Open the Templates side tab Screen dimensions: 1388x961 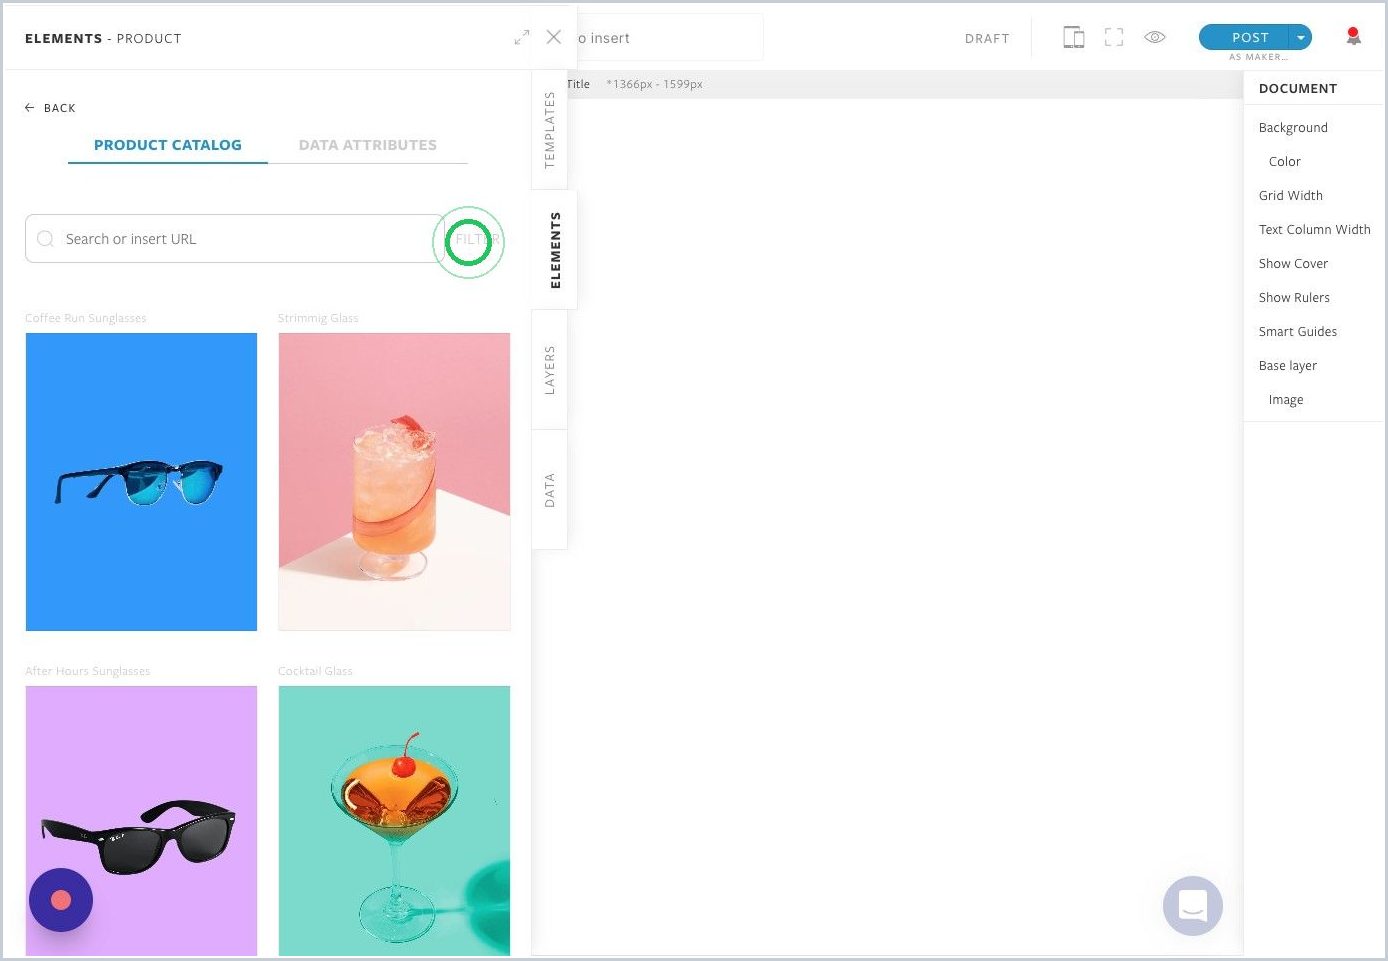coord(549,130)
